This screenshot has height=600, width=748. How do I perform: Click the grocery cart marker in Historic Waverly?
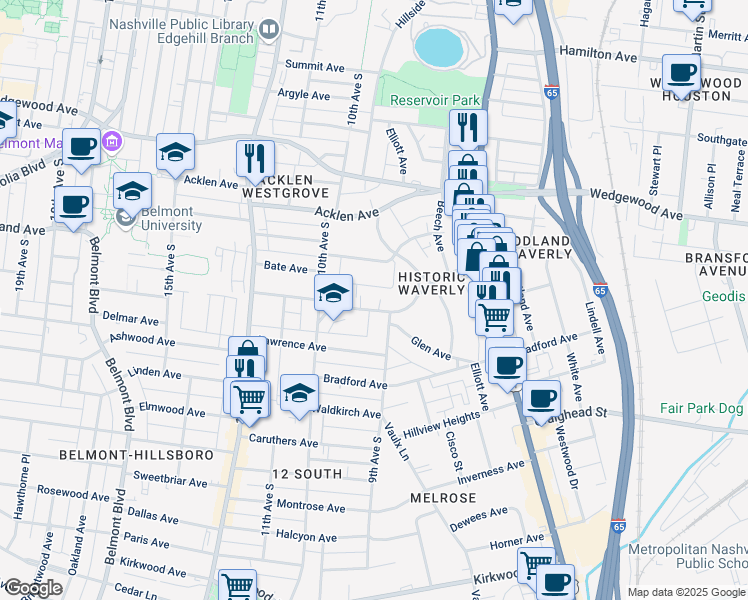[x=495, y=318]
